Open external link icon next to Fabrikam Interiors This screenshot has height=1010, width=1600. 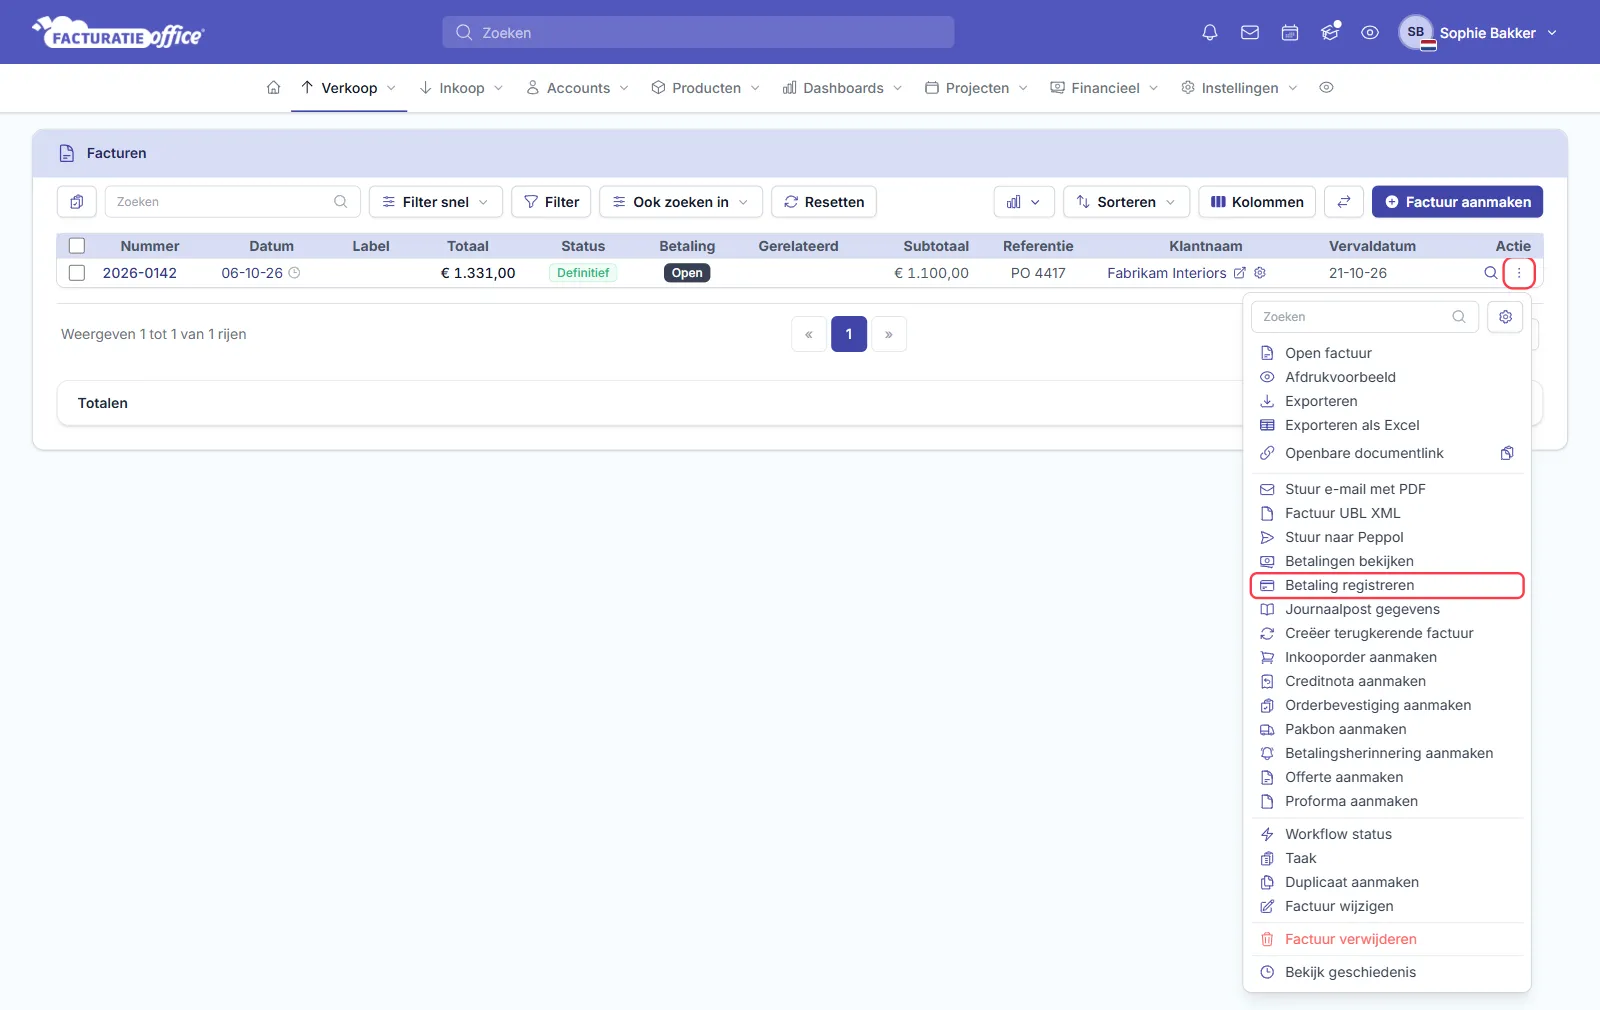(1240, 273)
